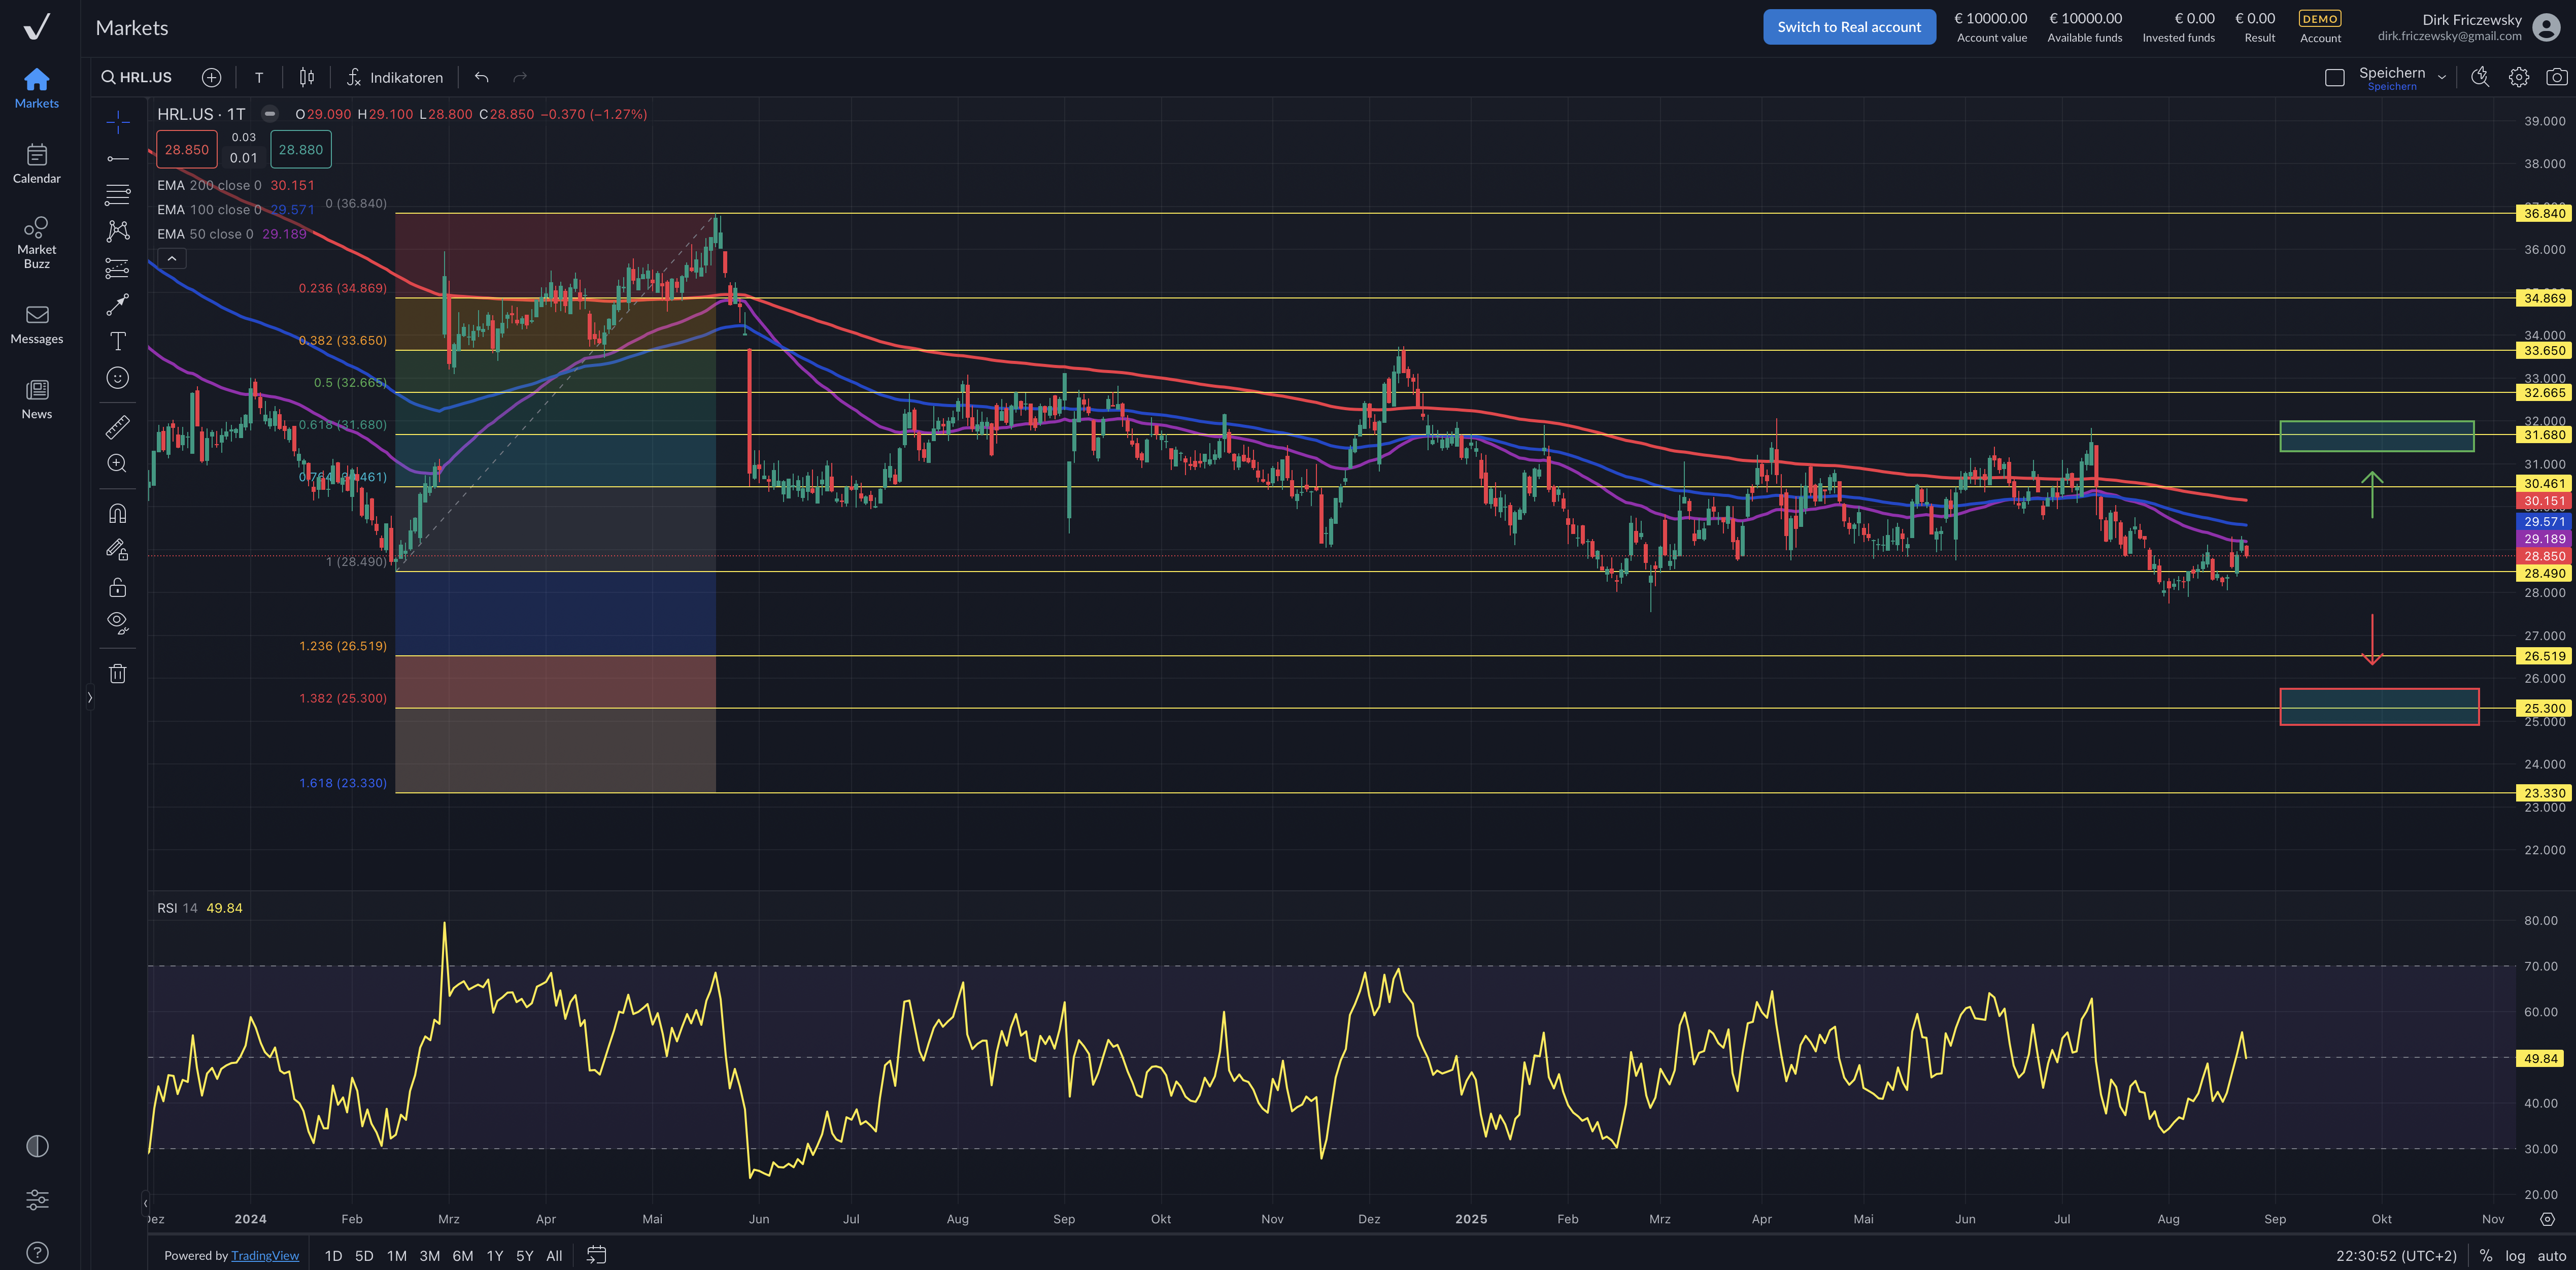This screenshot has width=2576, height=1270.
Task: Open the emoji sticker tool
Action: click(117, 378)
